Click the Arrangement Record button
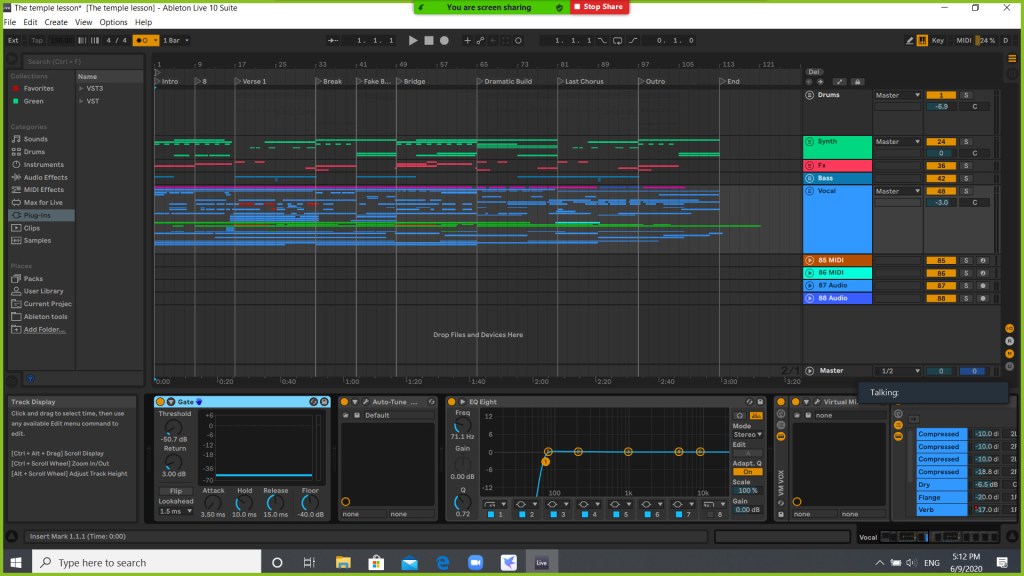The height and width of the screenshot is (576, 1024). pyautogui.click(x=444, y=40)
